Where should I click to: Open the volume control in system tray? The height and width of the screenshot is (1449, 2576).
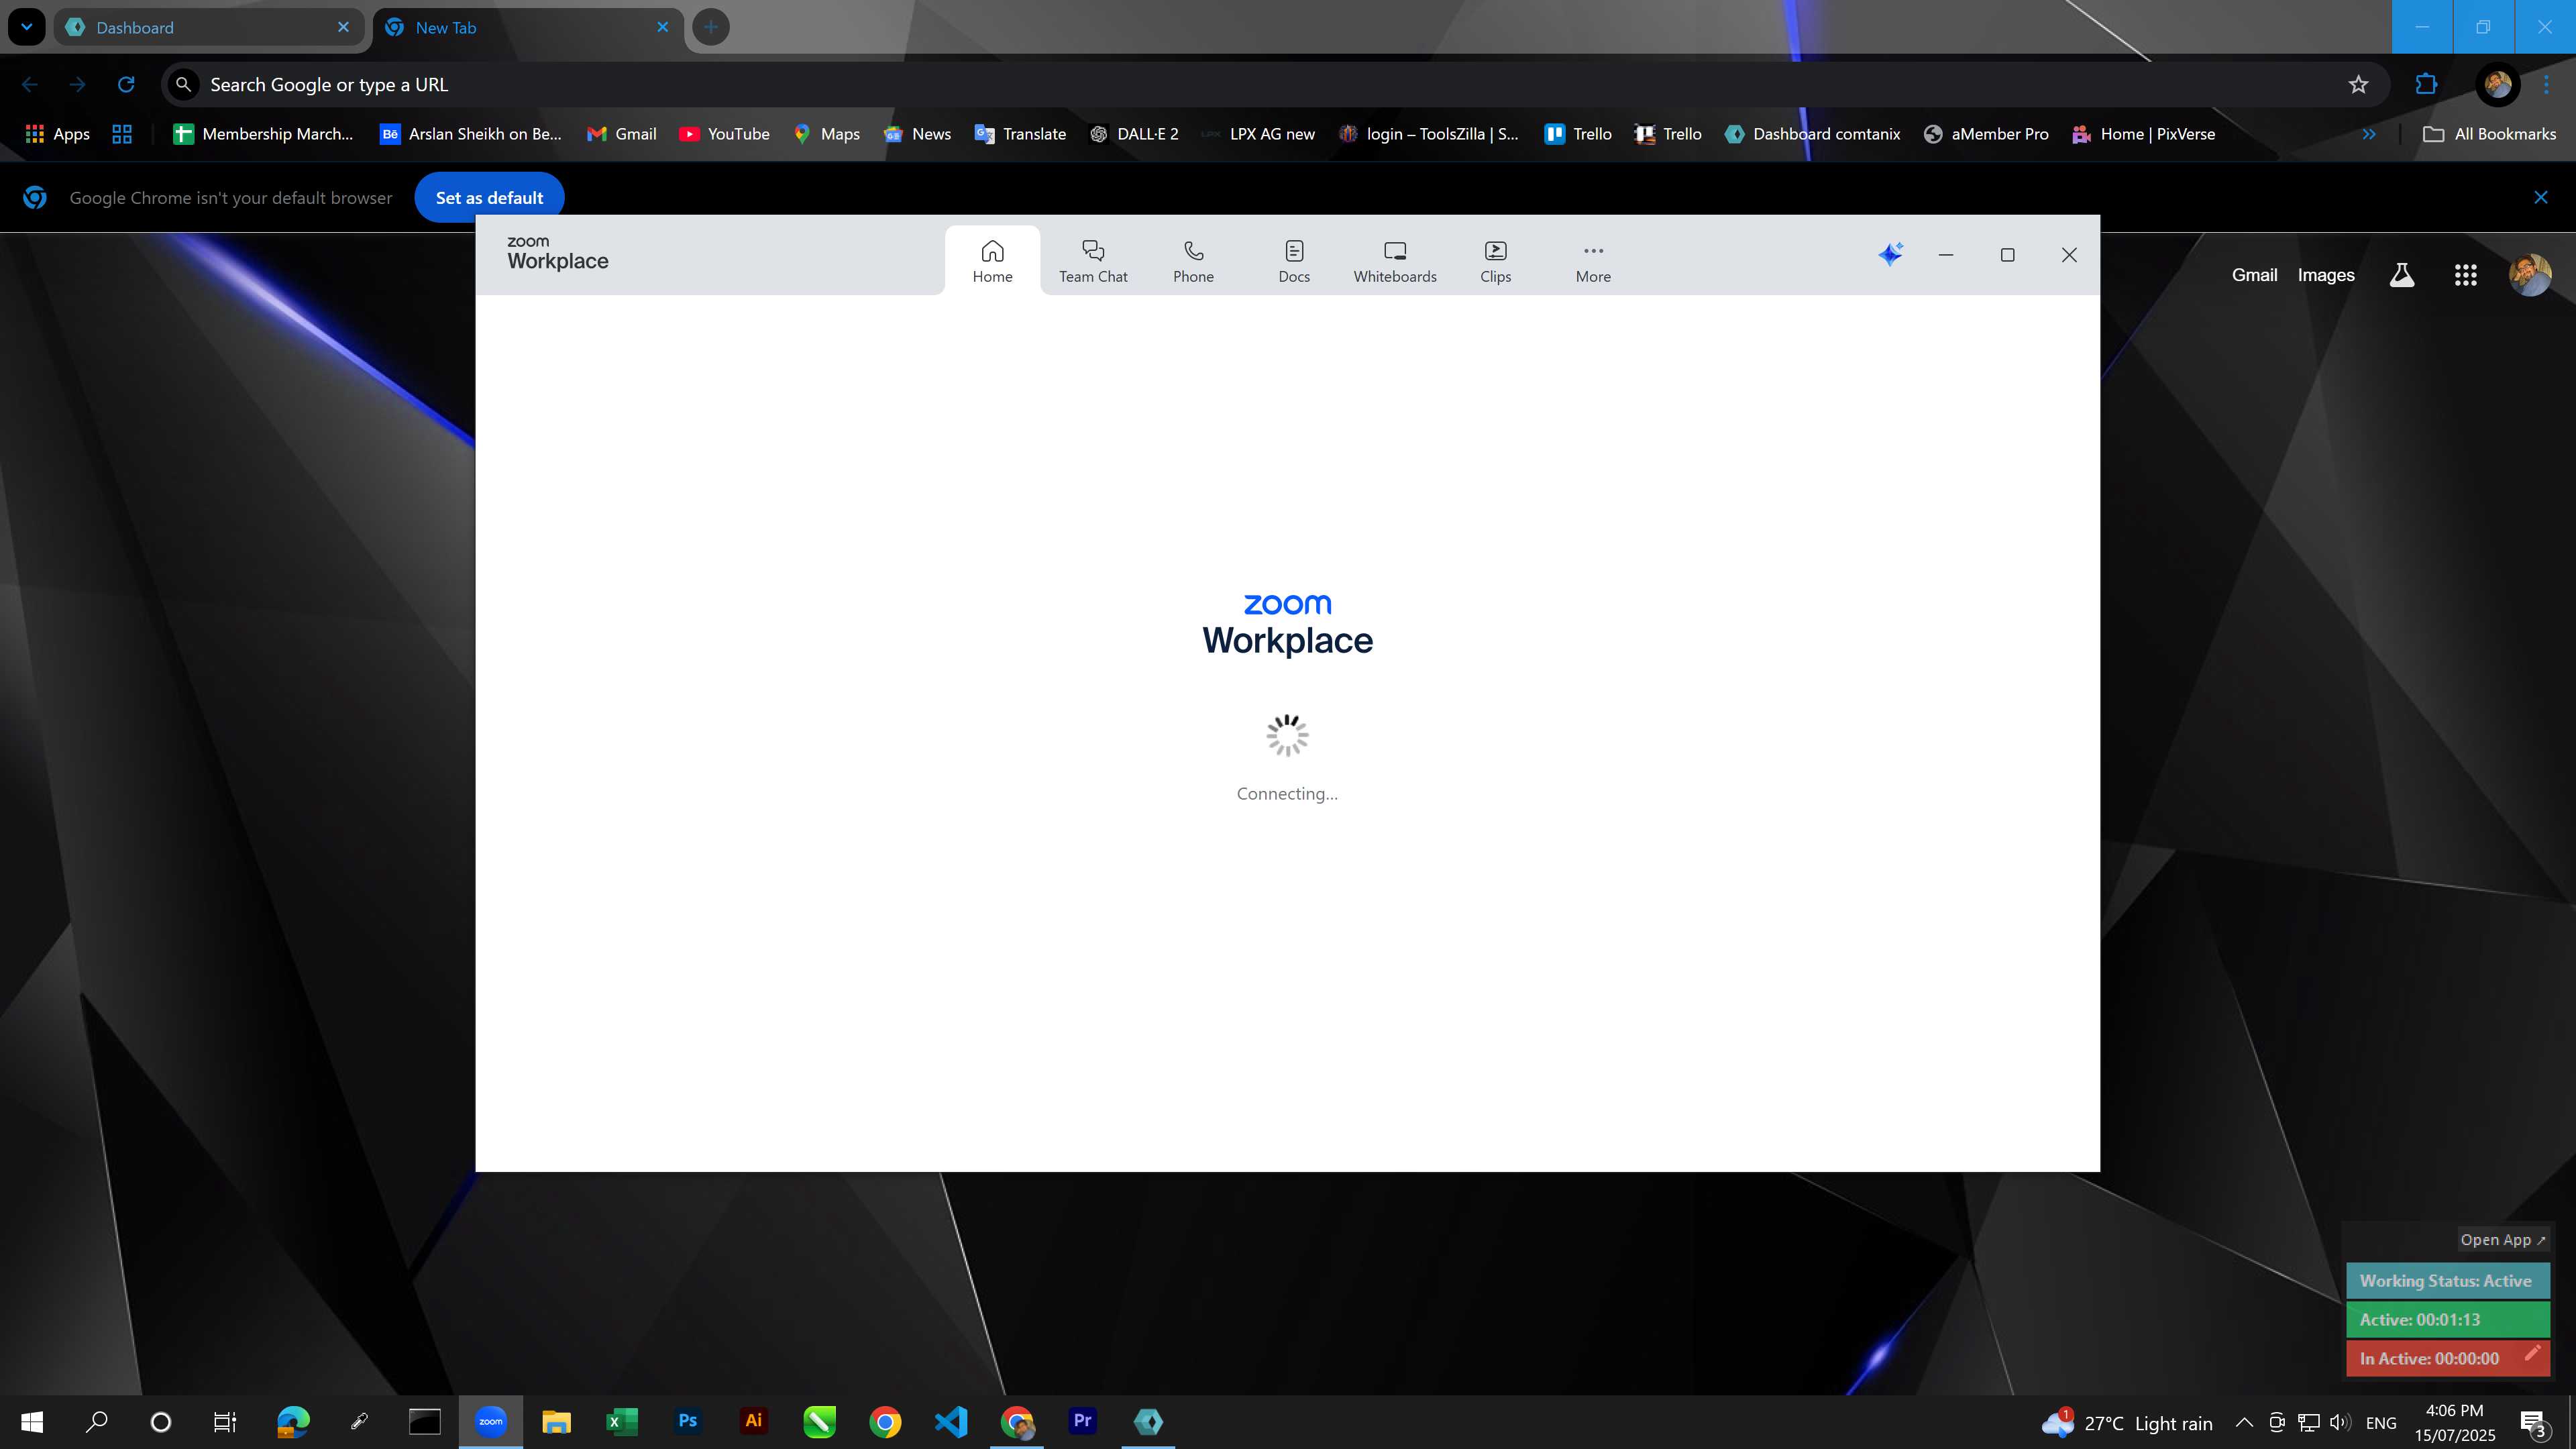tap(2340, 1422)
